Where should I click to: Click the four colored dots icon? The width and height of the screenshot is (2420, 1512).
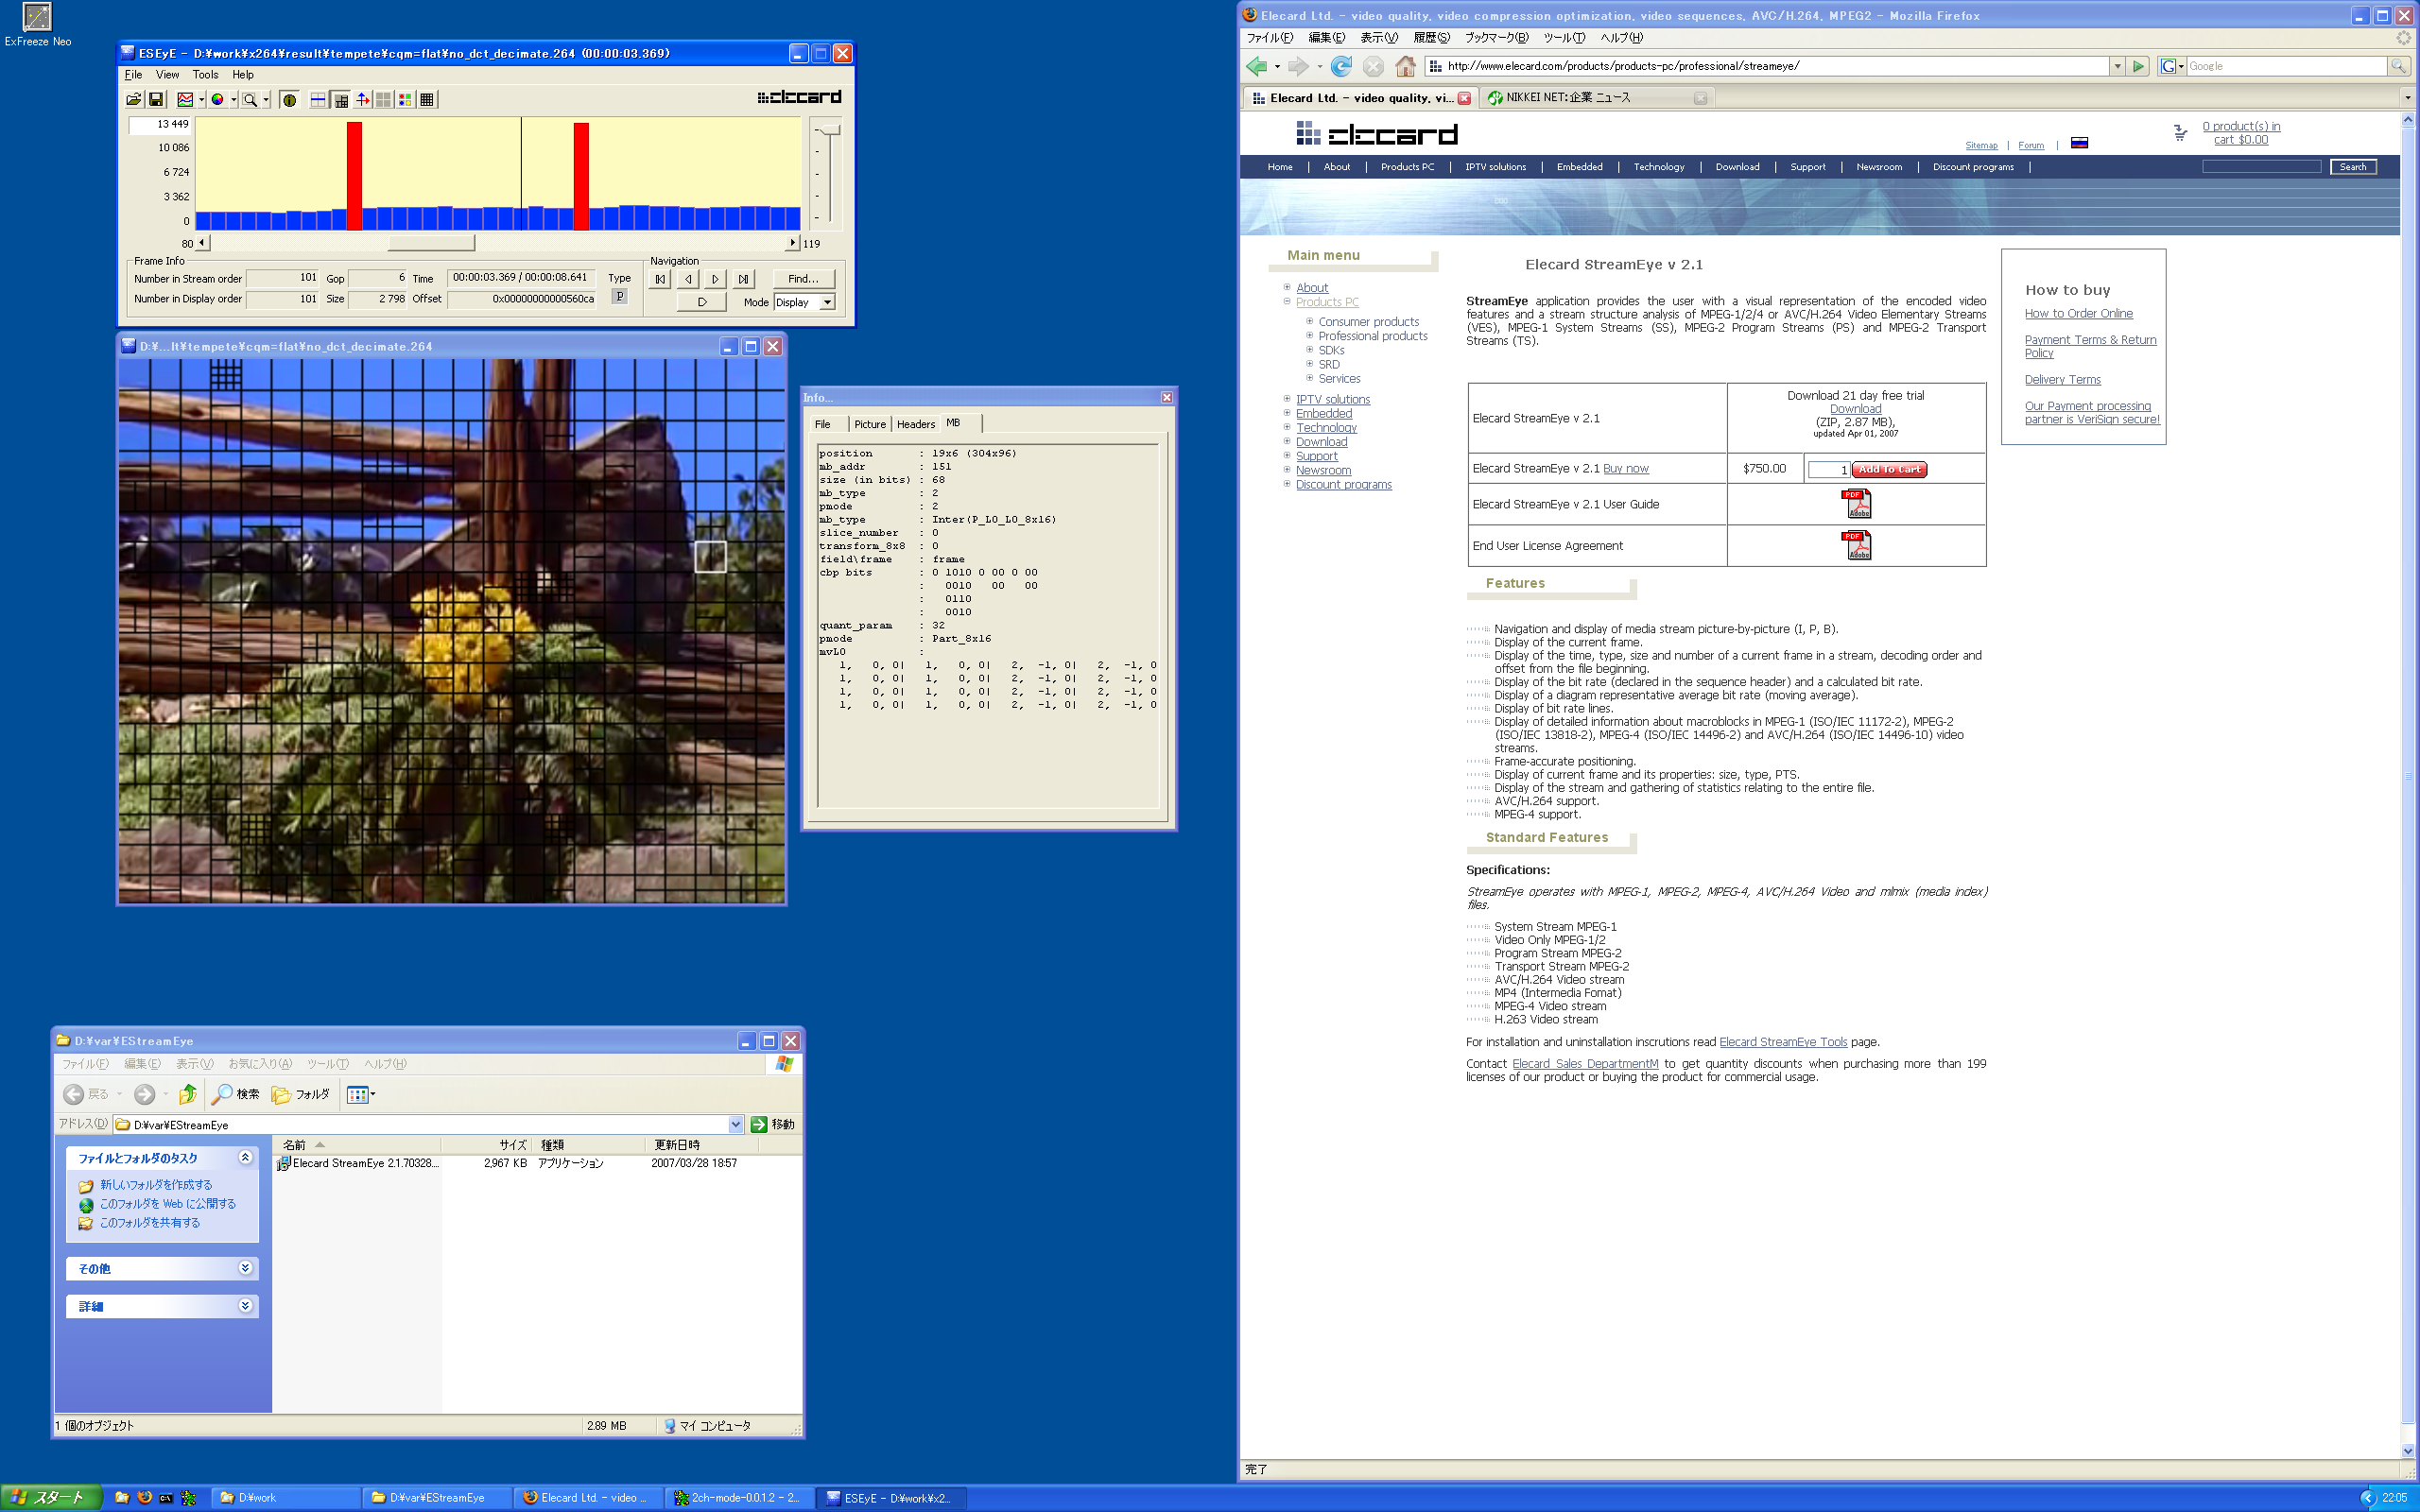point(405,99)
